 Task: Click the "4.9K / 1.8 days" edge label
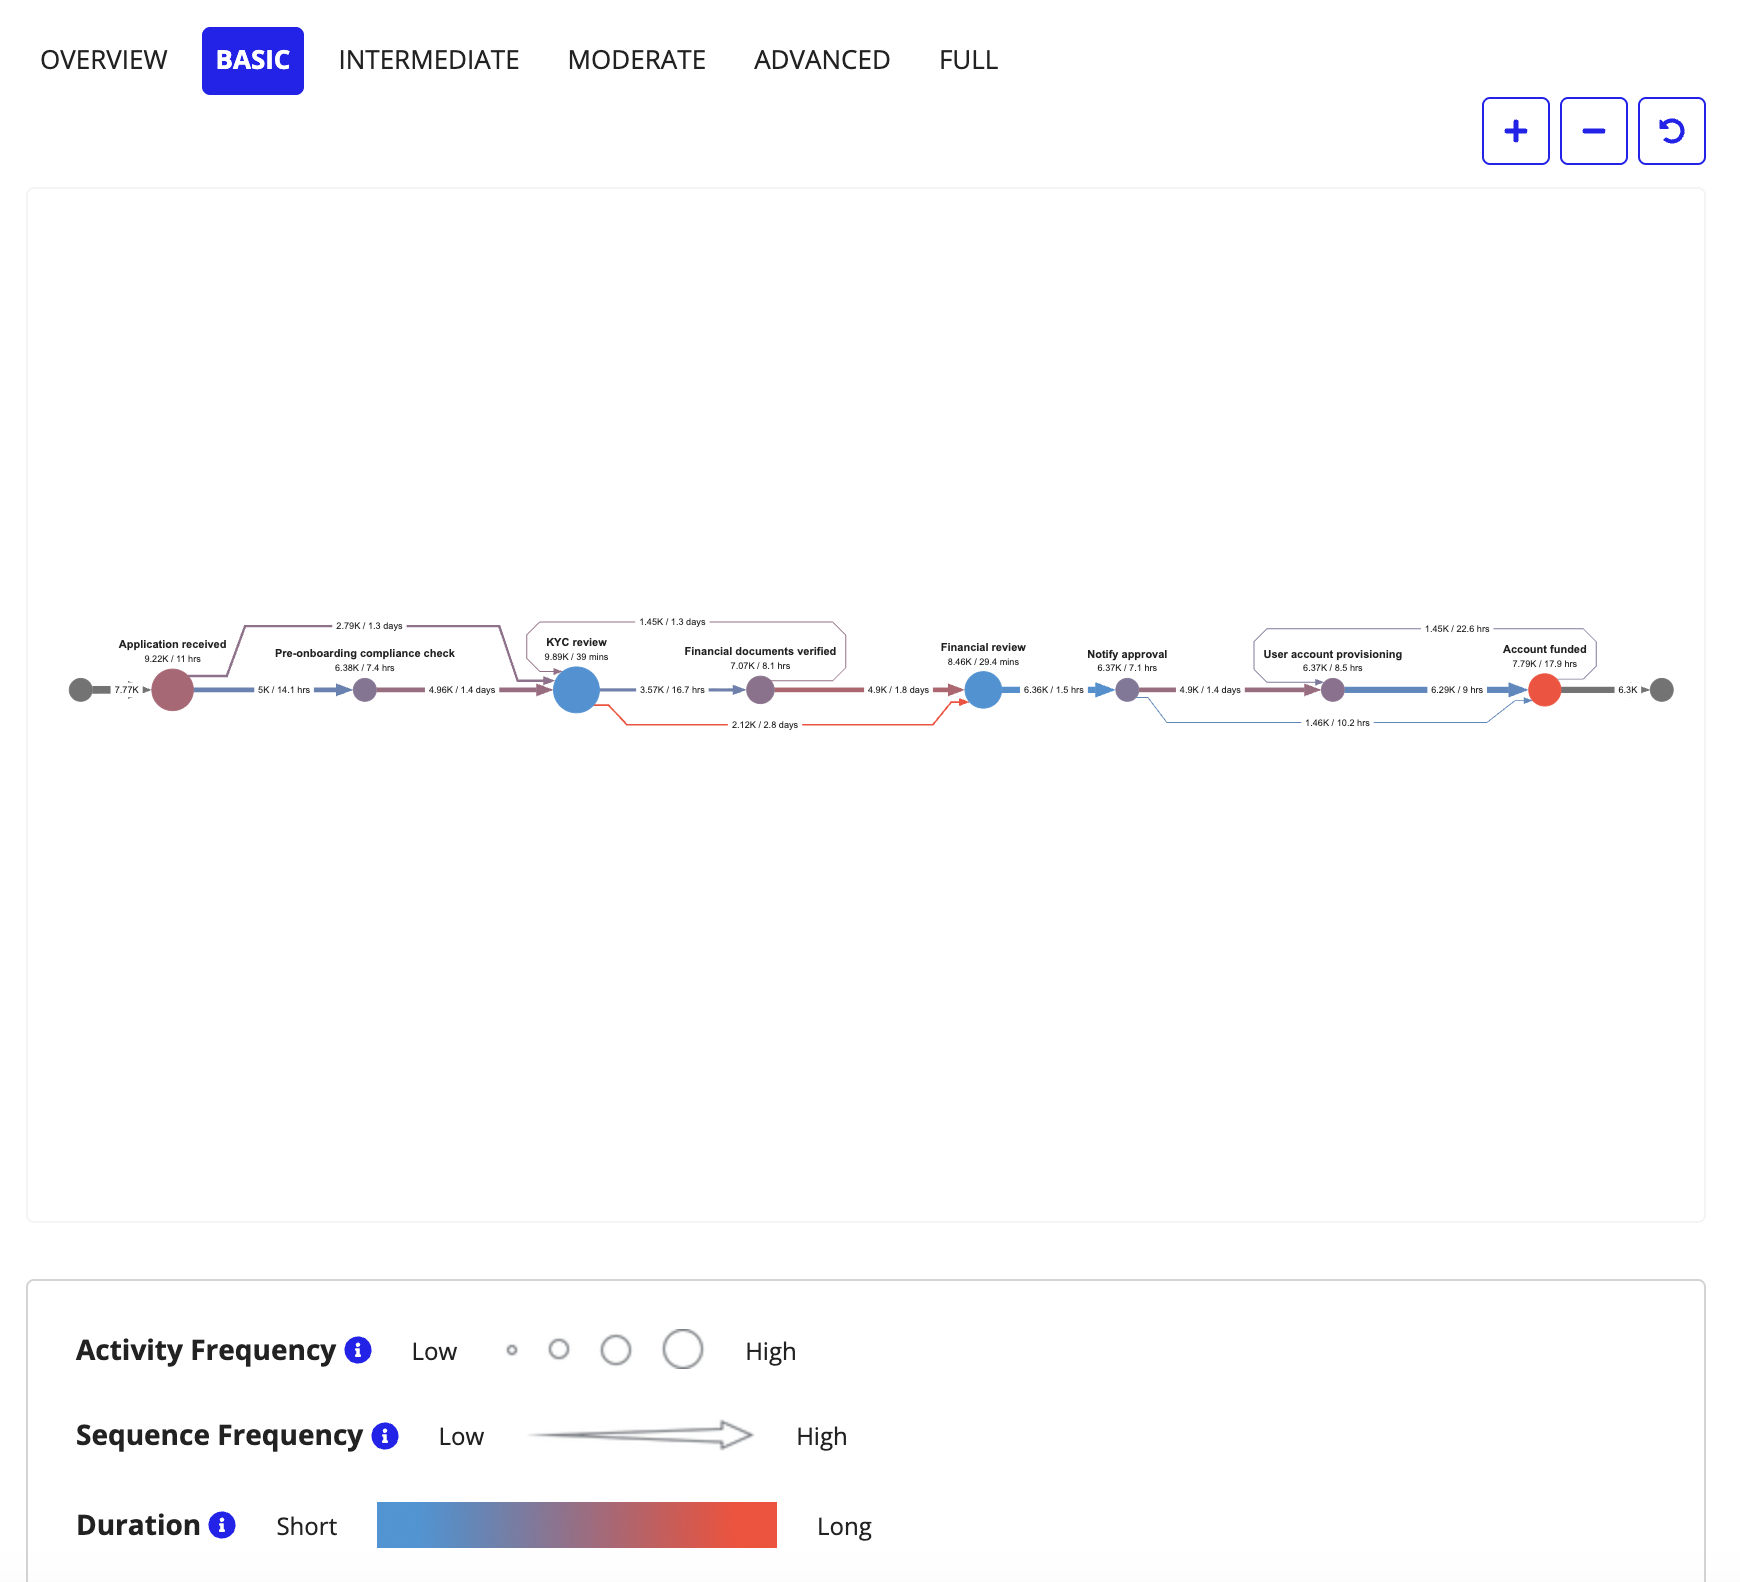tap(898, 690)
